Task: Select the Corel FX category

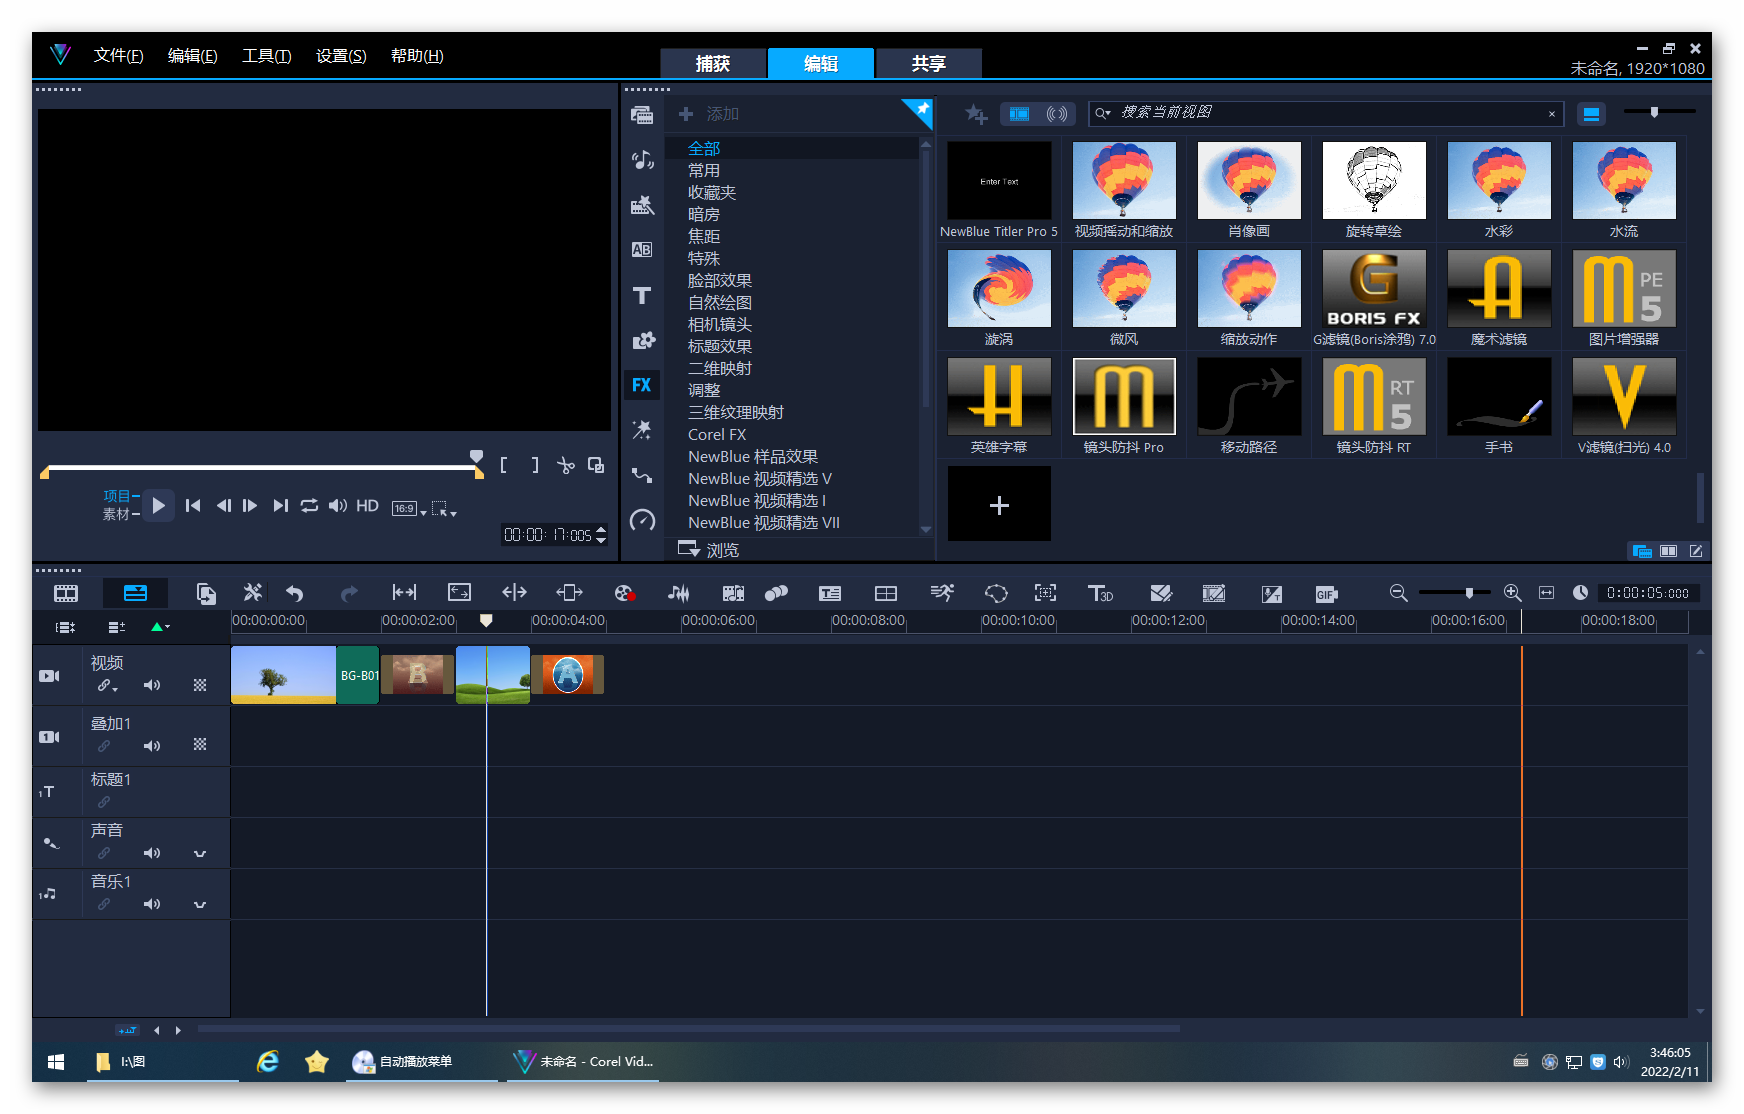Action: (717, 434)
